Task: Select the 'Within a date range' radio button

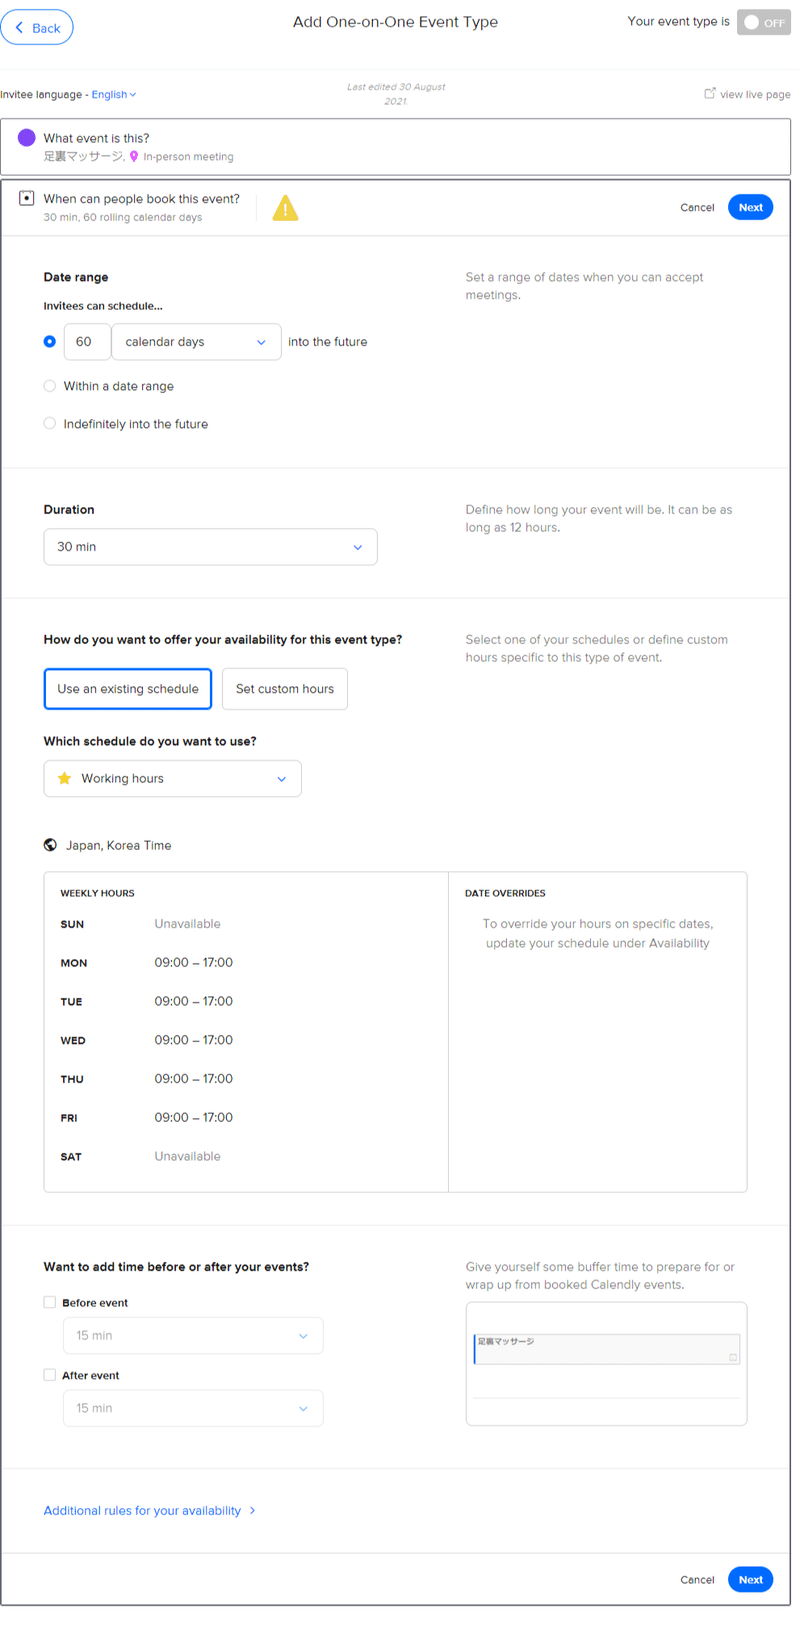Action: [50, 386]
